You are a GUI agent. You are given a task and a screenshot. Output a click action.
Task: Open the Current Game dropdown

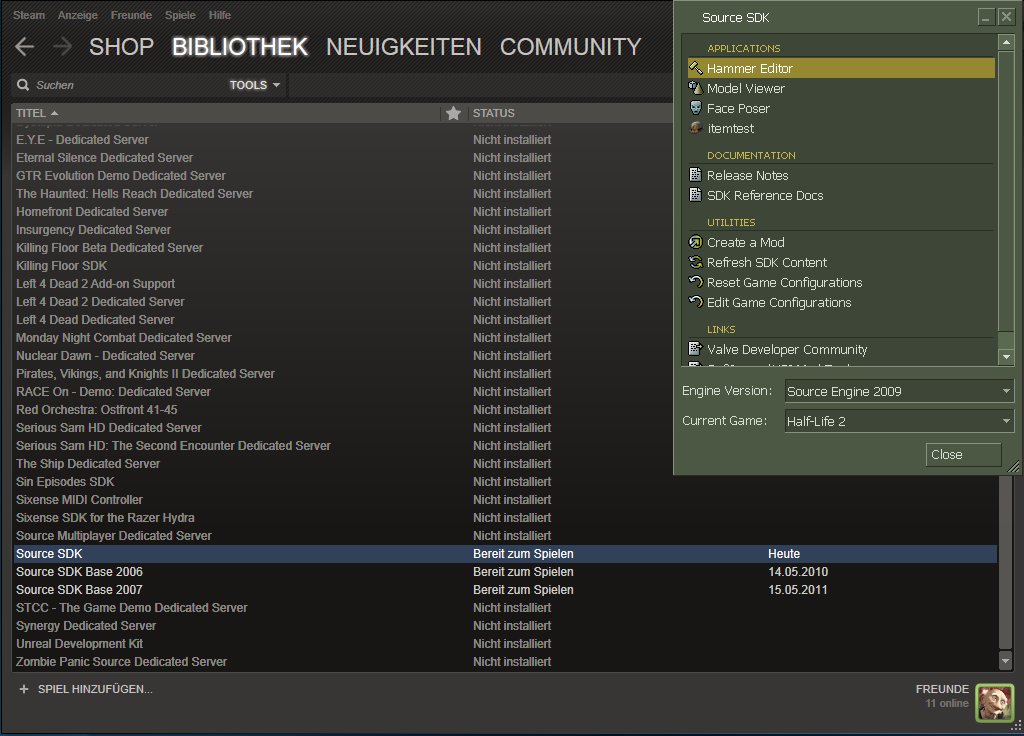pos(899,421)
